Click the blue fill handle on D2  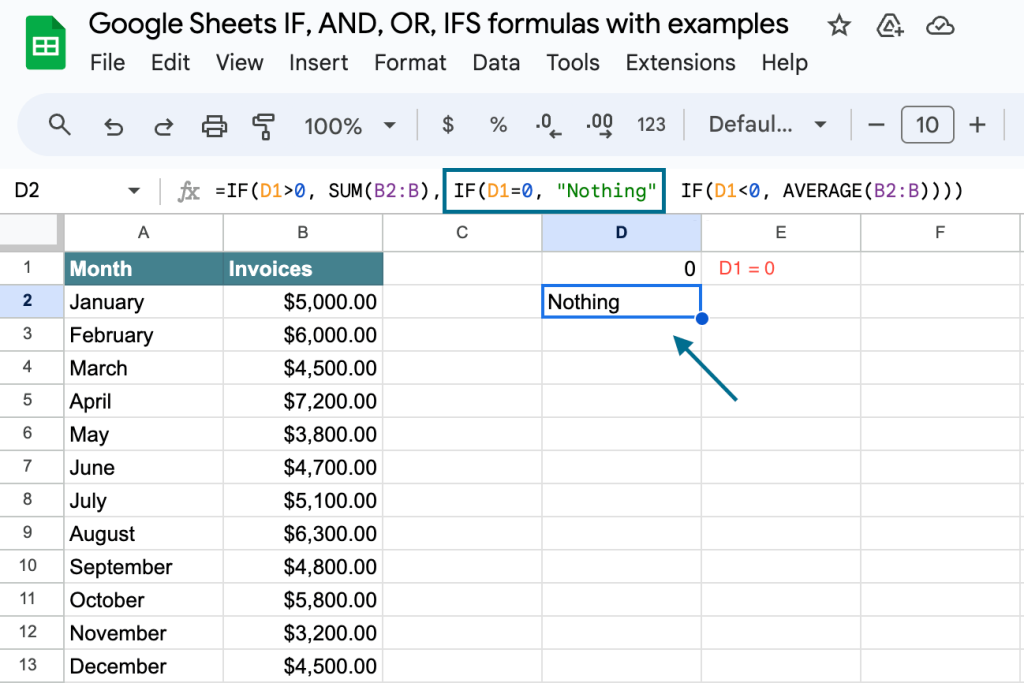coord(702,319)
